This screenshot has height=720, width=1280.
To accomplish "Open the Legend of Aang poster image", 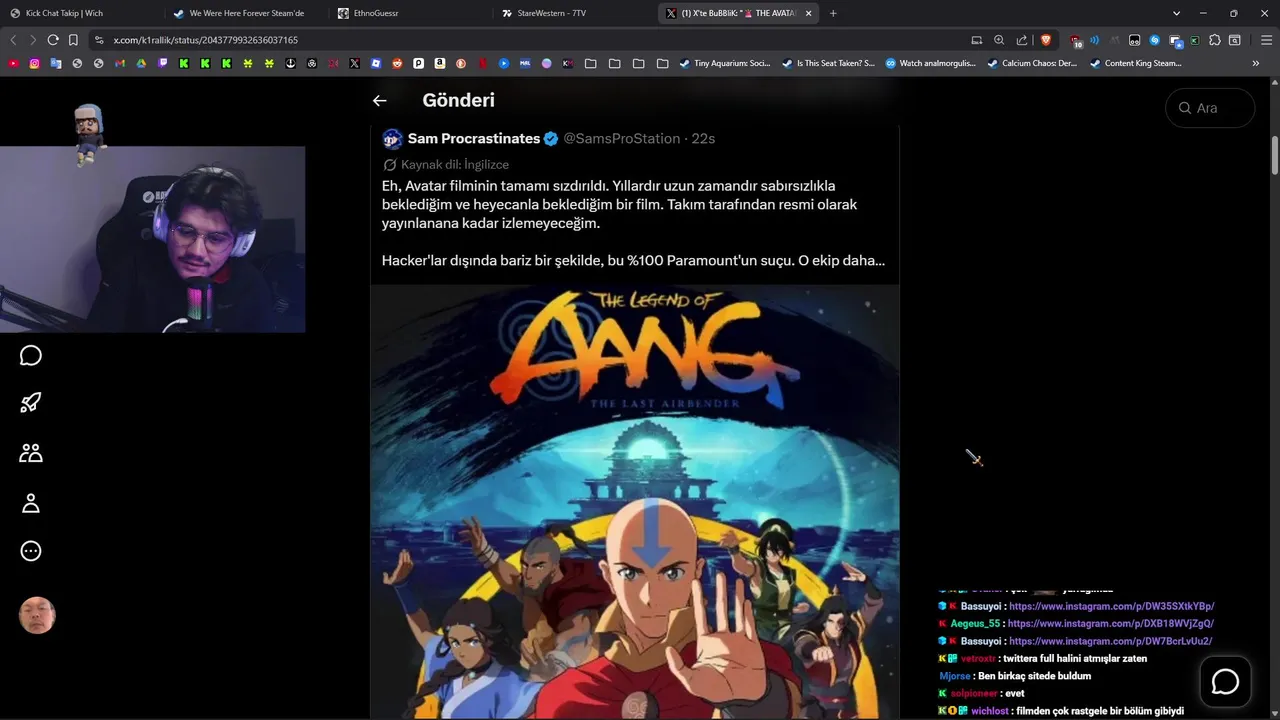I will pyautogui.click(x=635, y=502).
